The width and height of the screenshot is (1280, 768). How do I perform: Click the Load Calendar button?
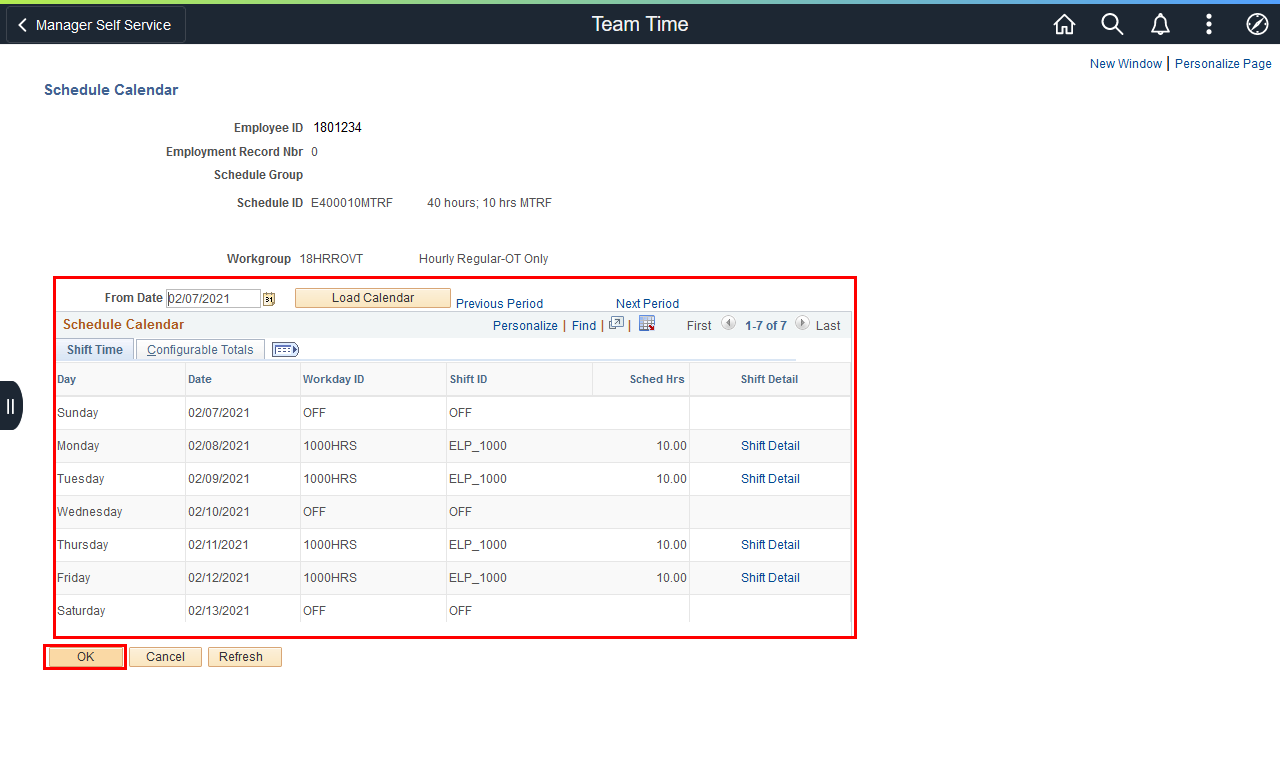pos(373,298)
